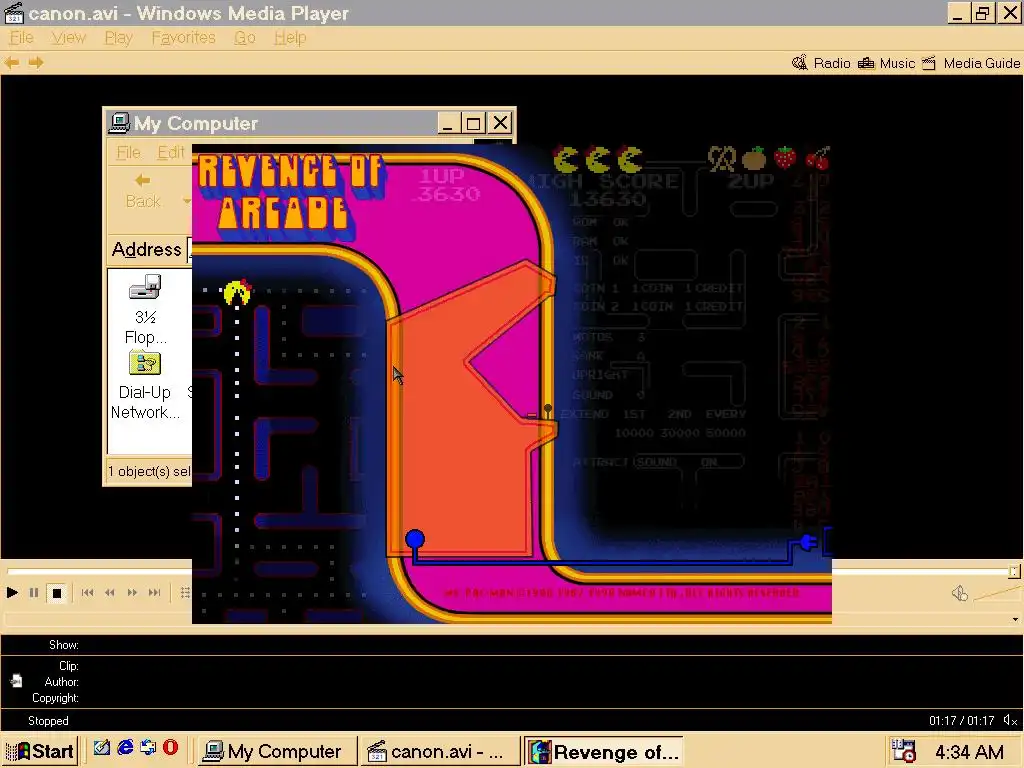Open the Help menu
The image size is (1024, 768).
click(x=290, y=38)
